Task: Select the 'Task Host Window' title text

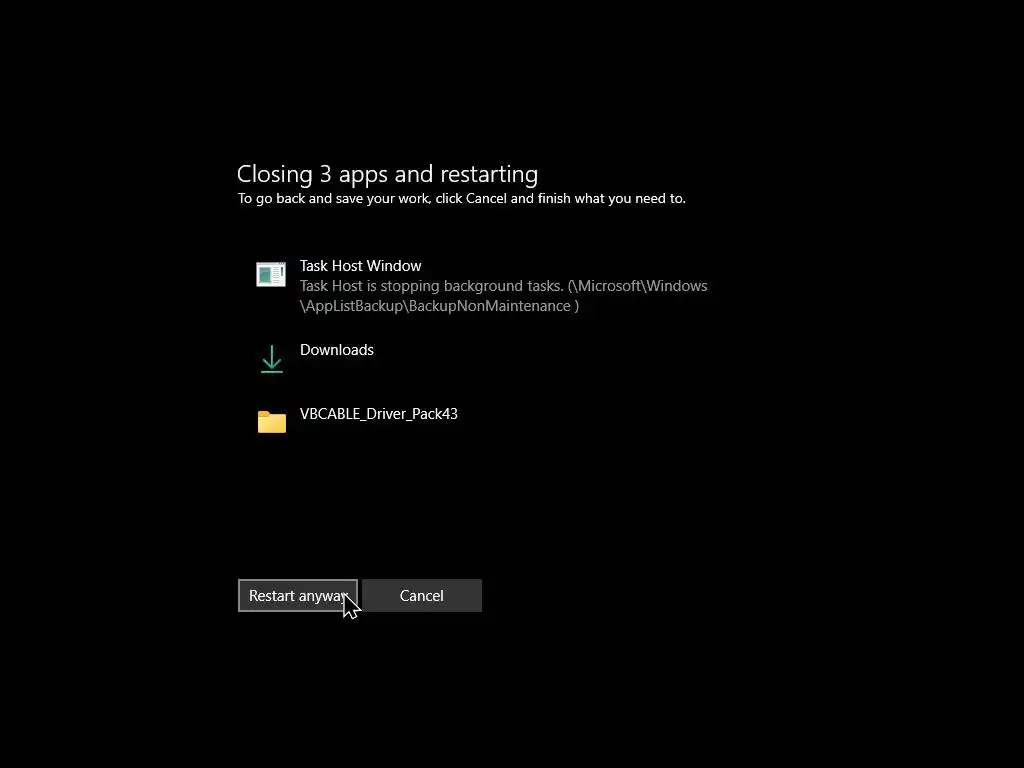Action: (x=360, y=266)
